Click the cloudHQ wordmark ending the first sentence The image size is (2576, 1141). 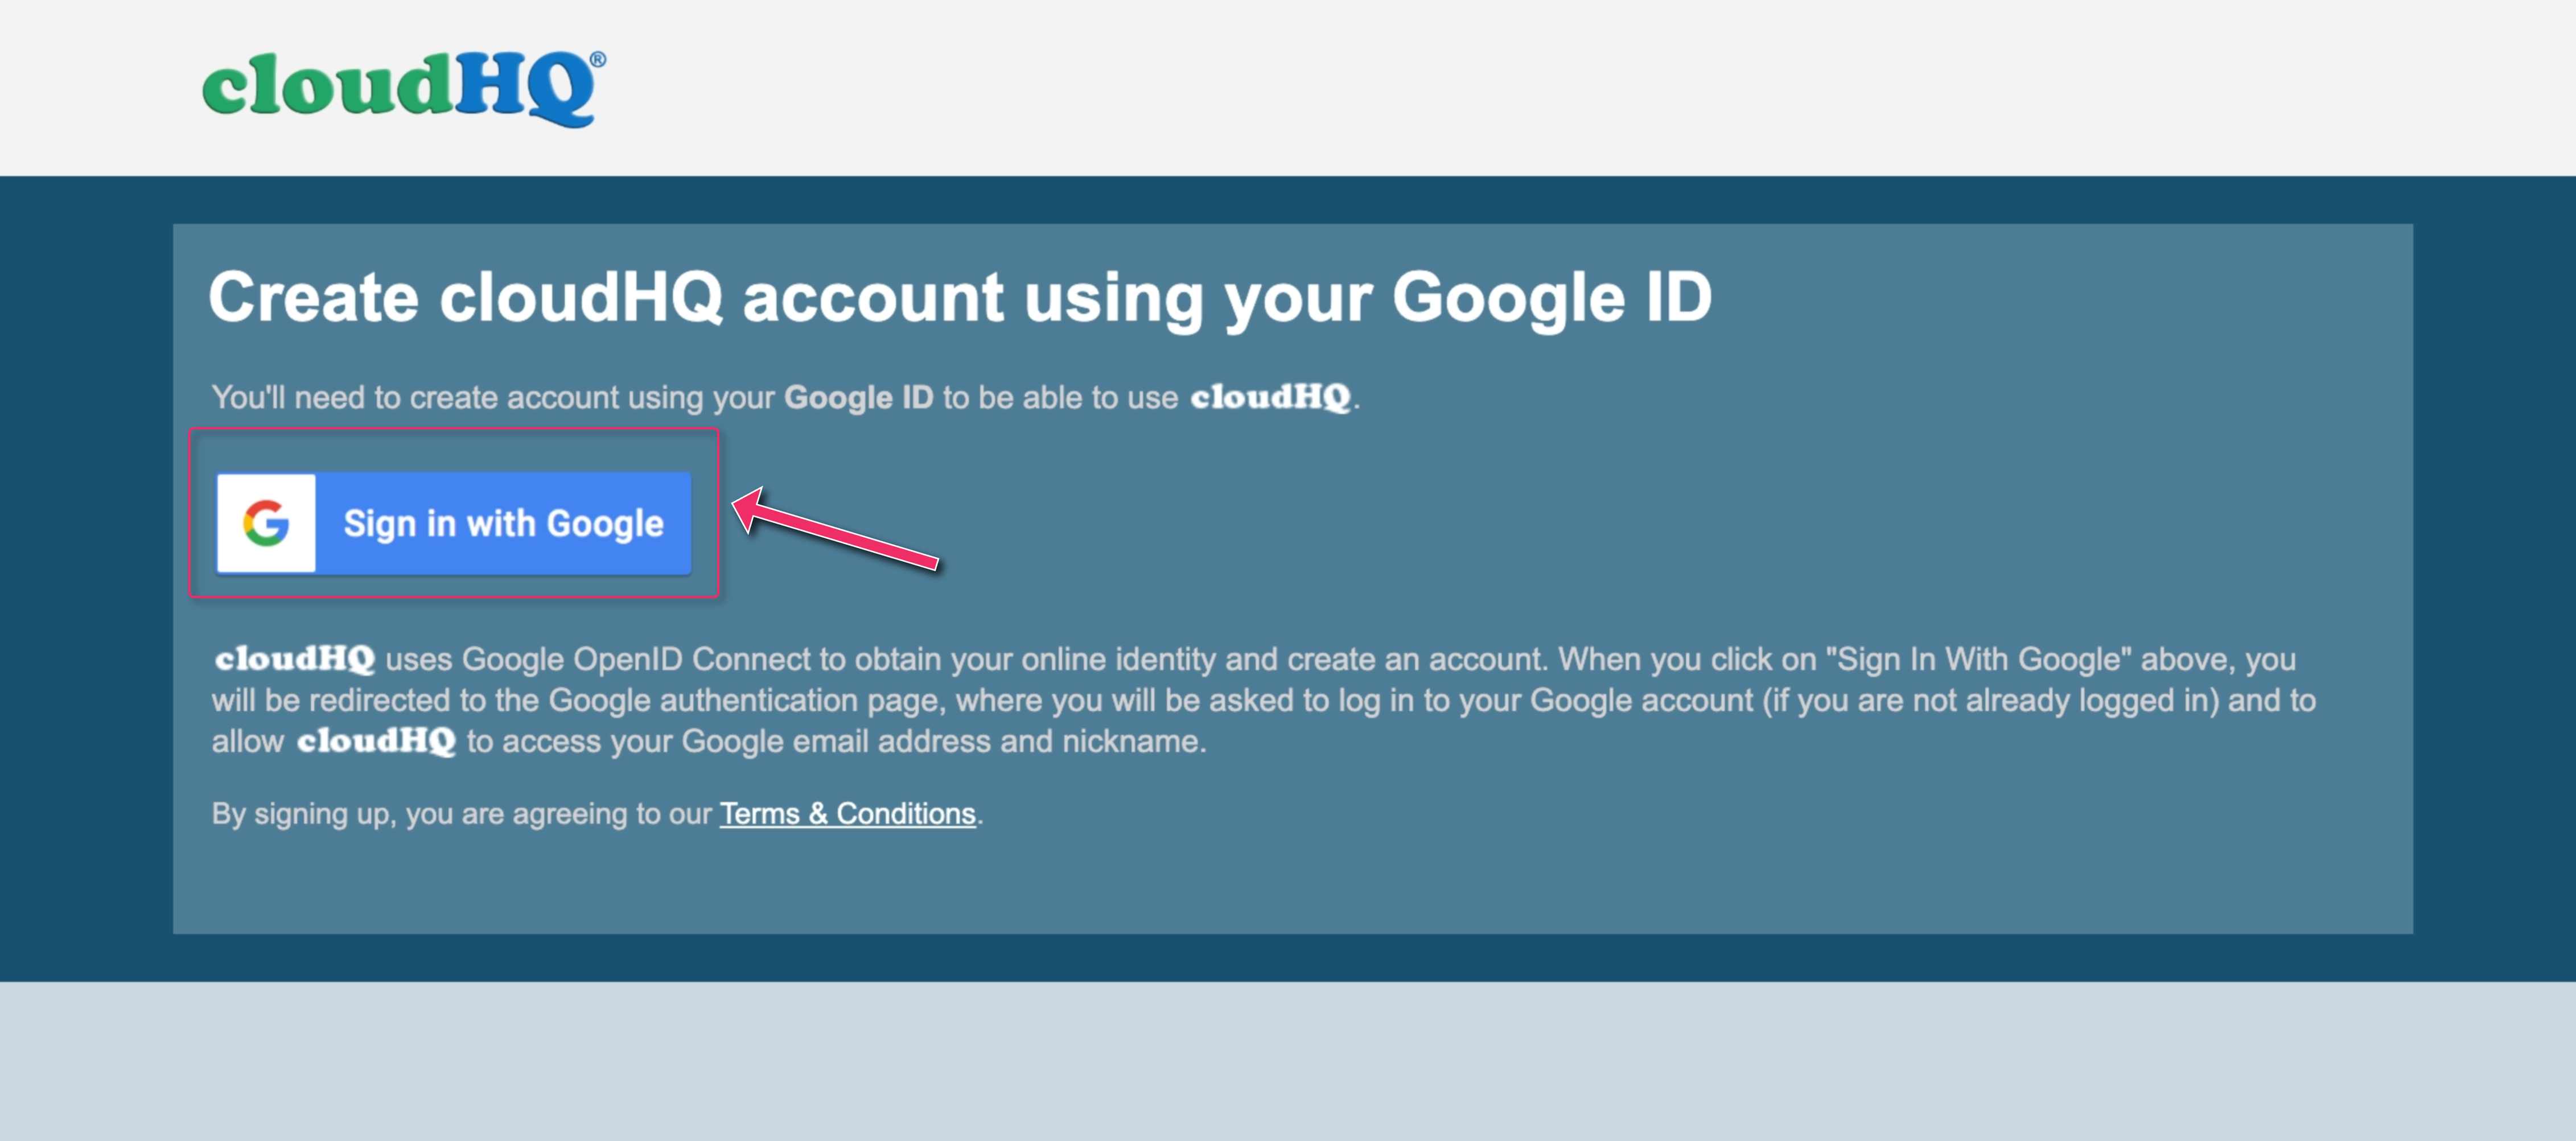coord(1270,397)
